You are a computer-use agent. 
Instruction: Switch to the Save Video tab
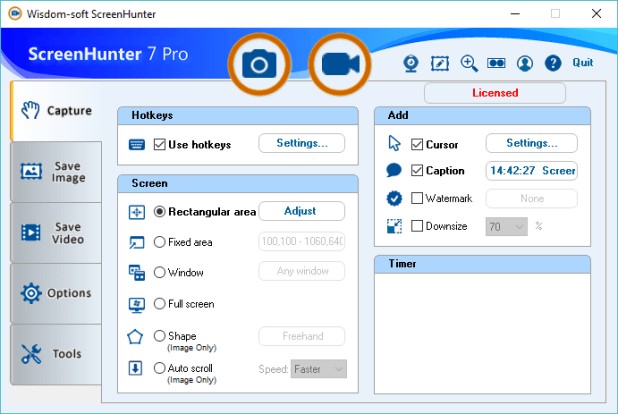tap(56, 233)
